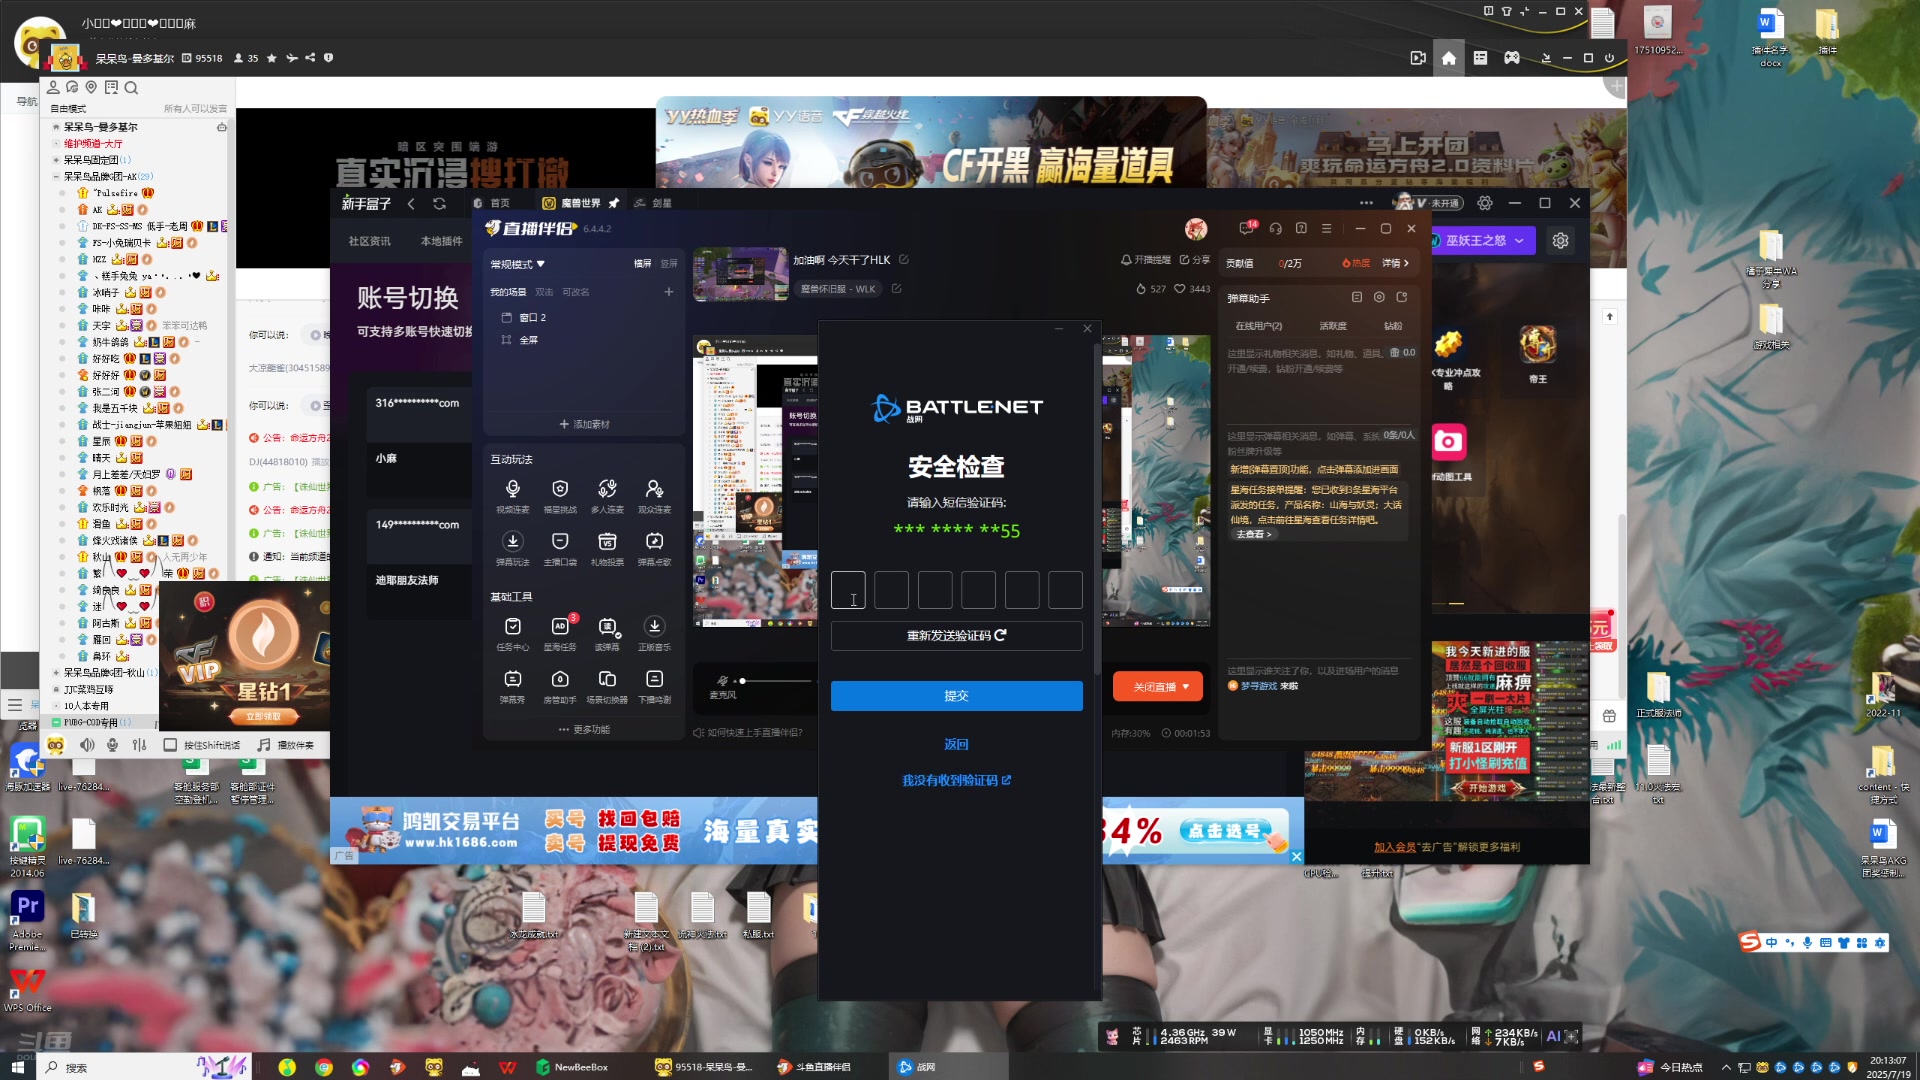This screenshot has height=1080, width=1920.
Task: Collapse 呆呆鸟品牌G团-AK channel group
Action: click(56, 176)
